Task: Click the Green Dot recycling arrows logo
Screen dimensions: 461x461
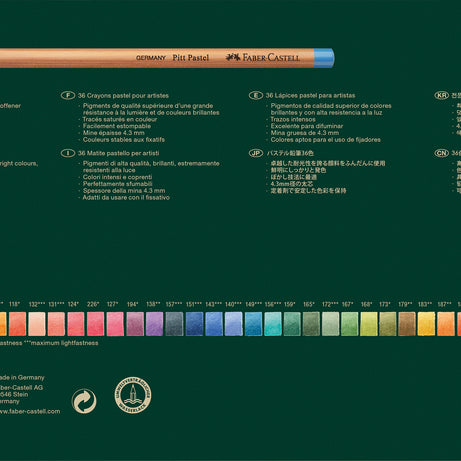Action: pos(84,401)
